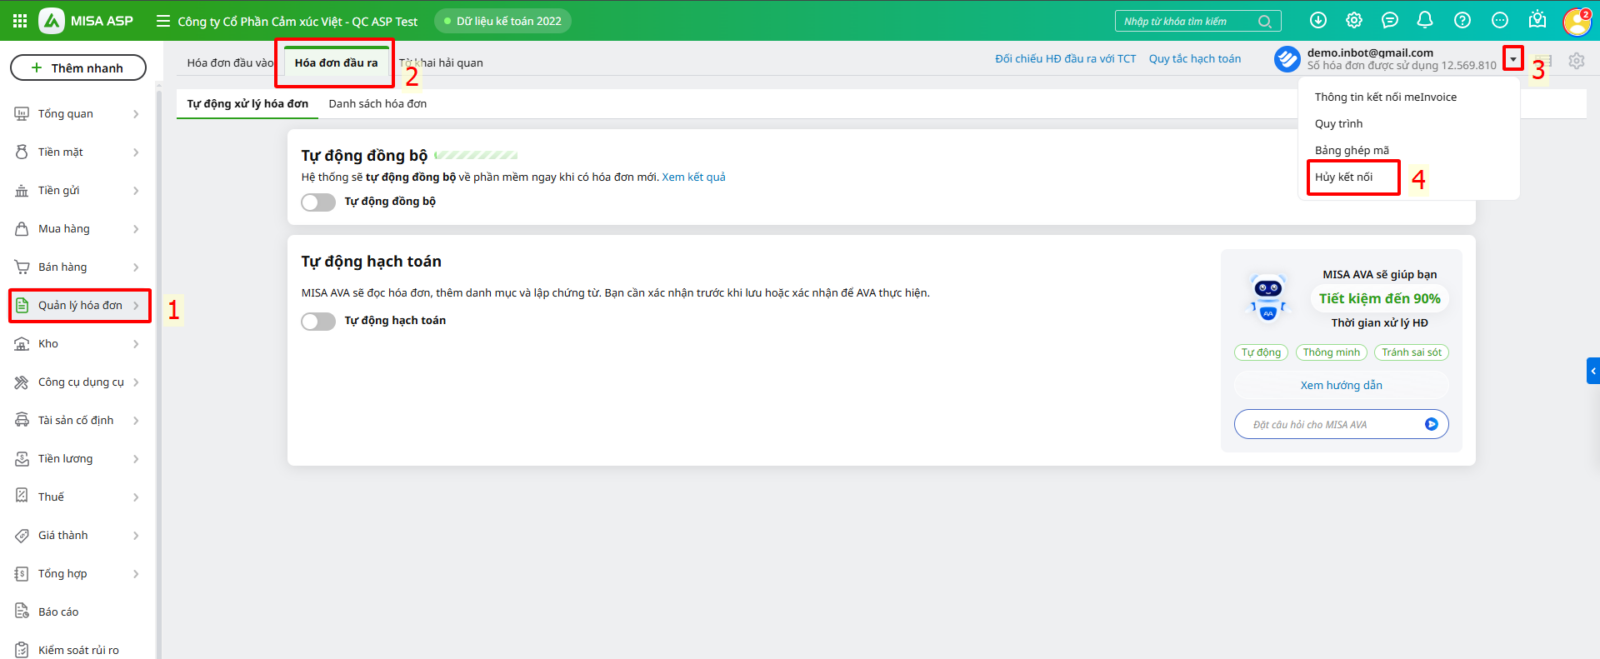
Task: Open the app launcher grid icon
Action: click(20, 21)
